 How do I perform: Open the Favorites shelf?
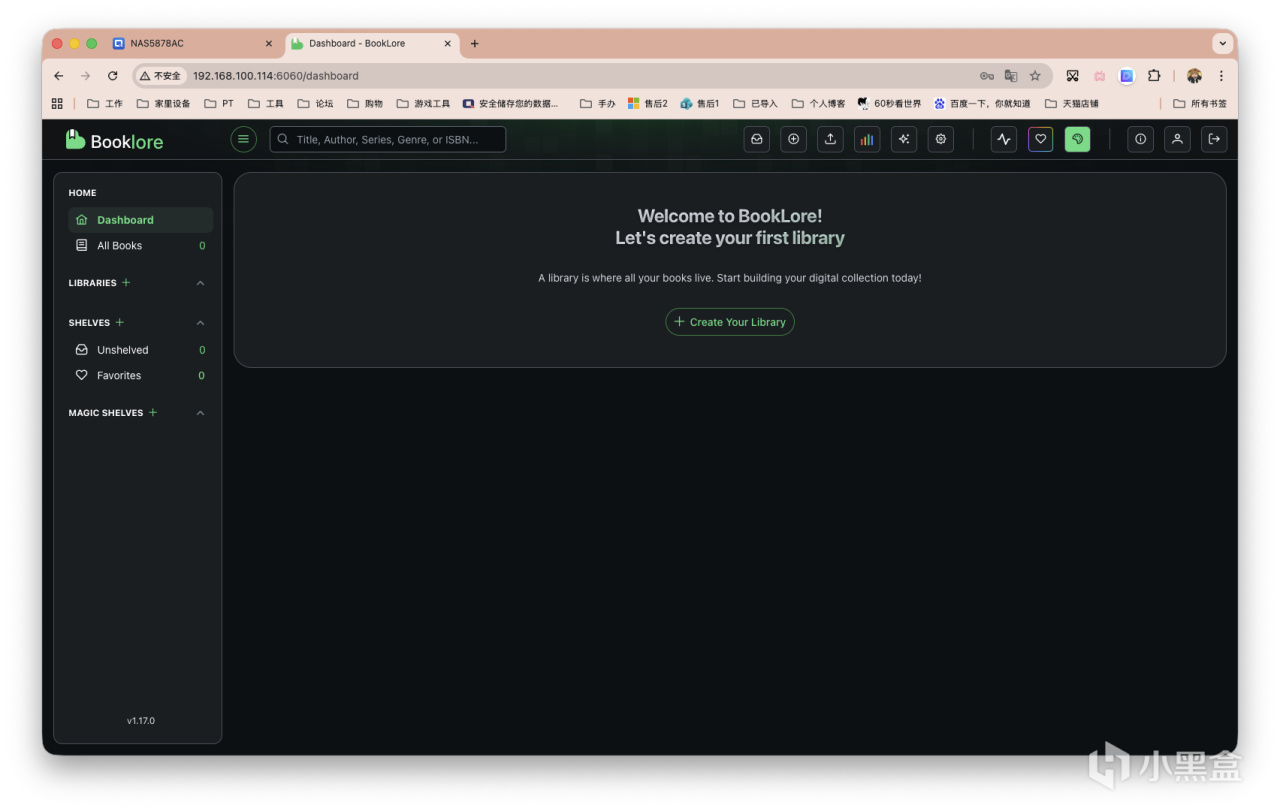(x=140, y=375)
